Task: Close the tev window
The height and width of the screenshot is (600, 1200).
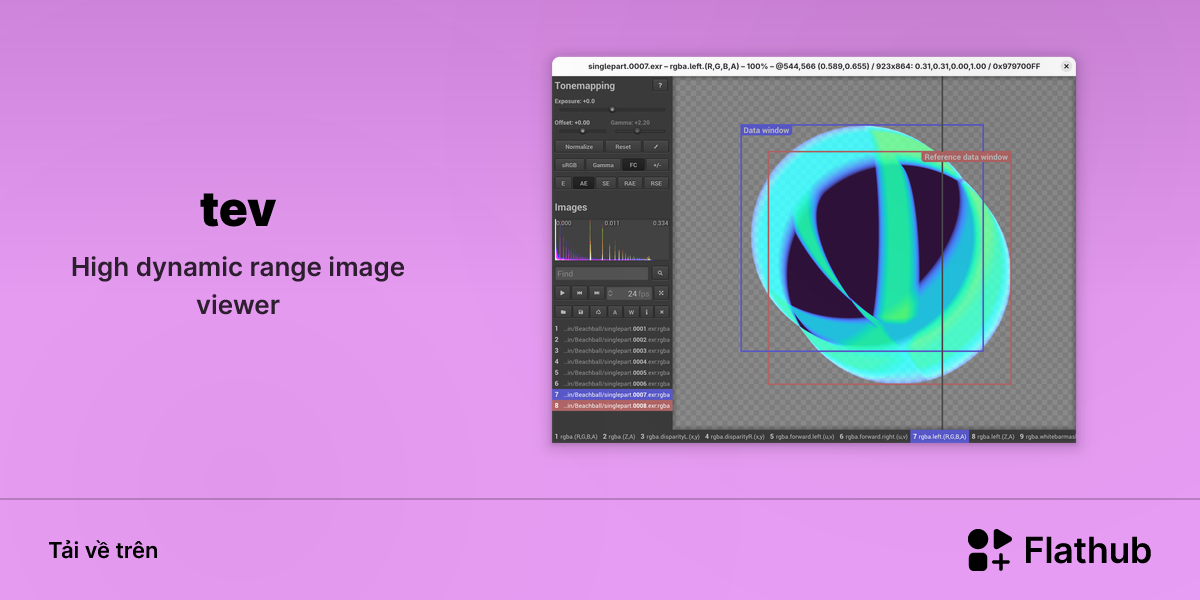Action: click(x=1066, y=66)
